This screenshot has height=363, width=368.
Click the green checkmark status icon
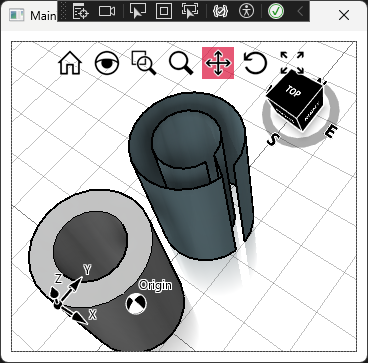point(276,11)
